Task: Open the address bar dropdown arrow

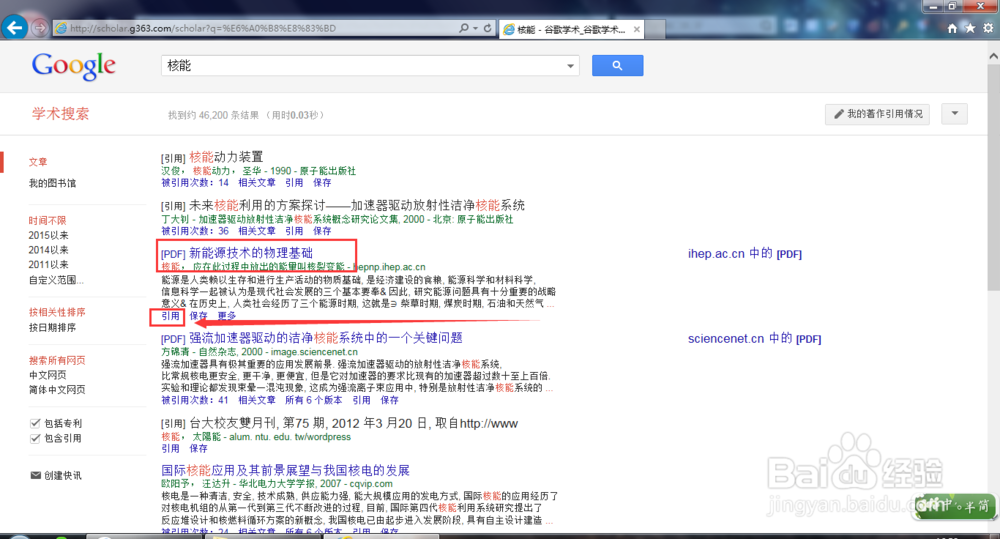Action: tap(476, 28)
